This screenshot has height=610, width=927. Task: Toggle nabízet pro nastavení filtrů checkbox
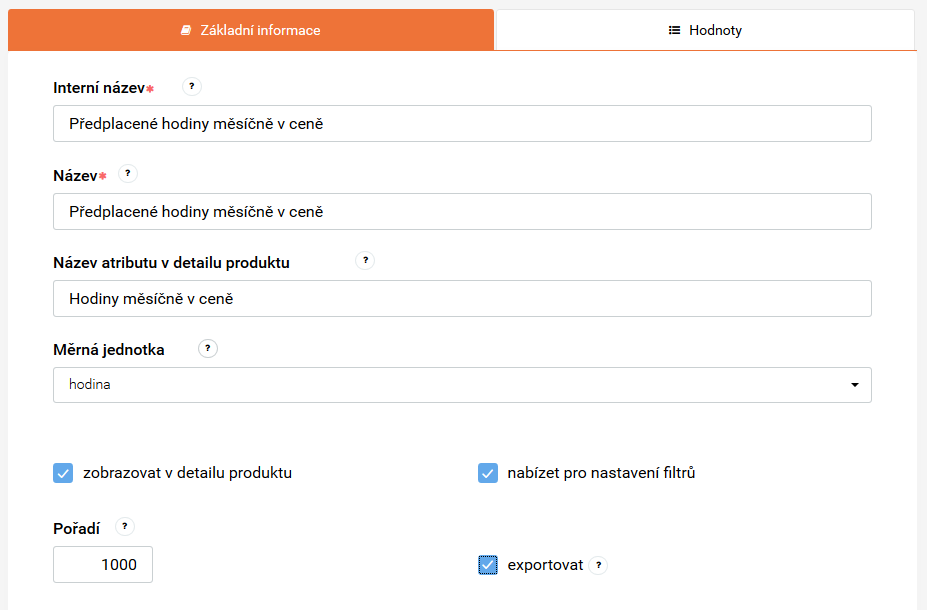pos(488,473)
